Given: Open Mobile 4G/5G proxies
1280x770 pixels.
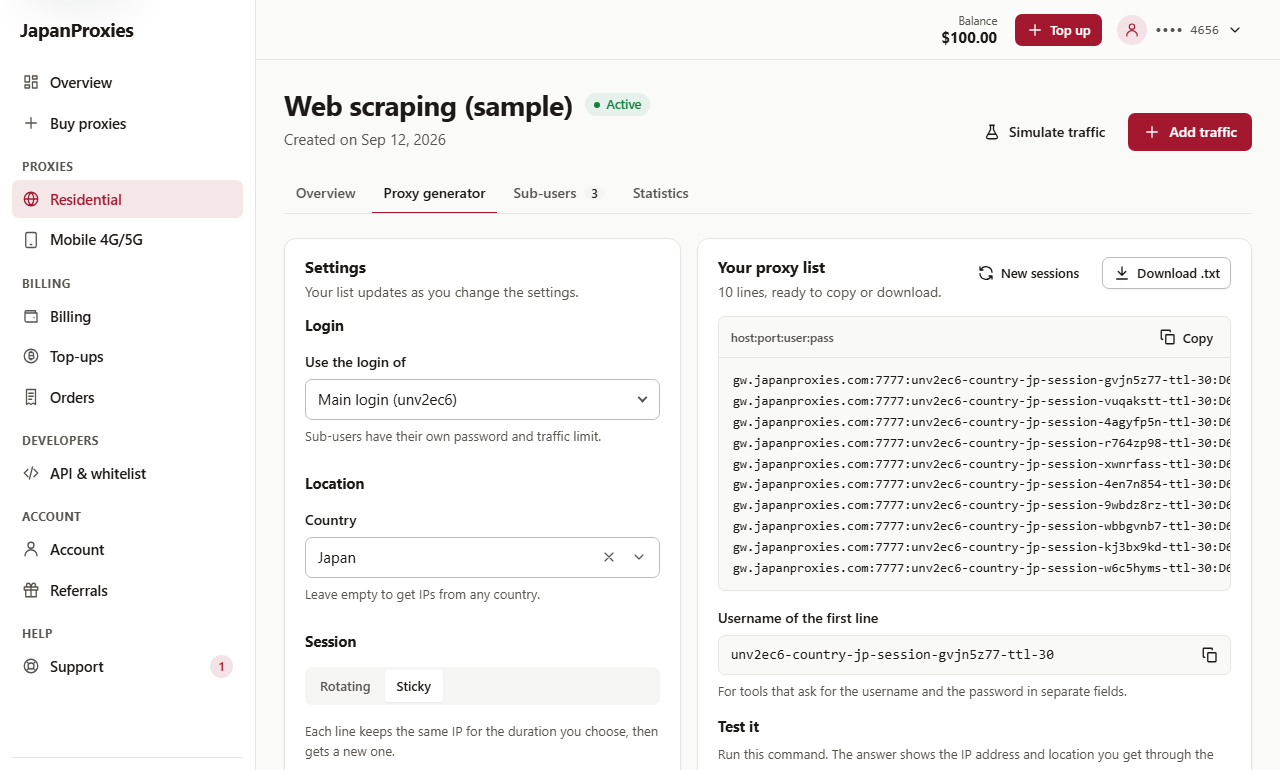Looking at the screenshot, I should pos(127,240).
